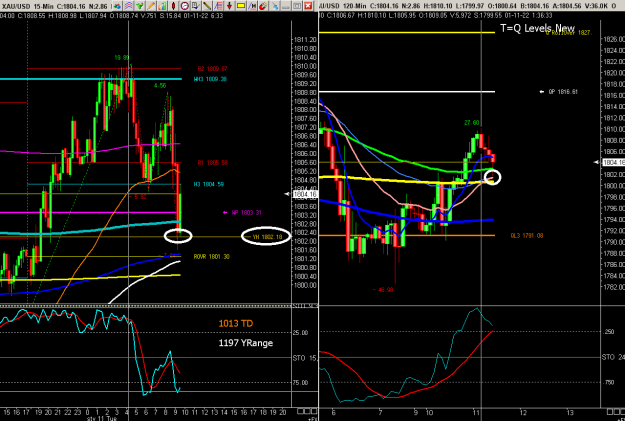Toggle the red magnet snap icon

(x=263, y=6)
